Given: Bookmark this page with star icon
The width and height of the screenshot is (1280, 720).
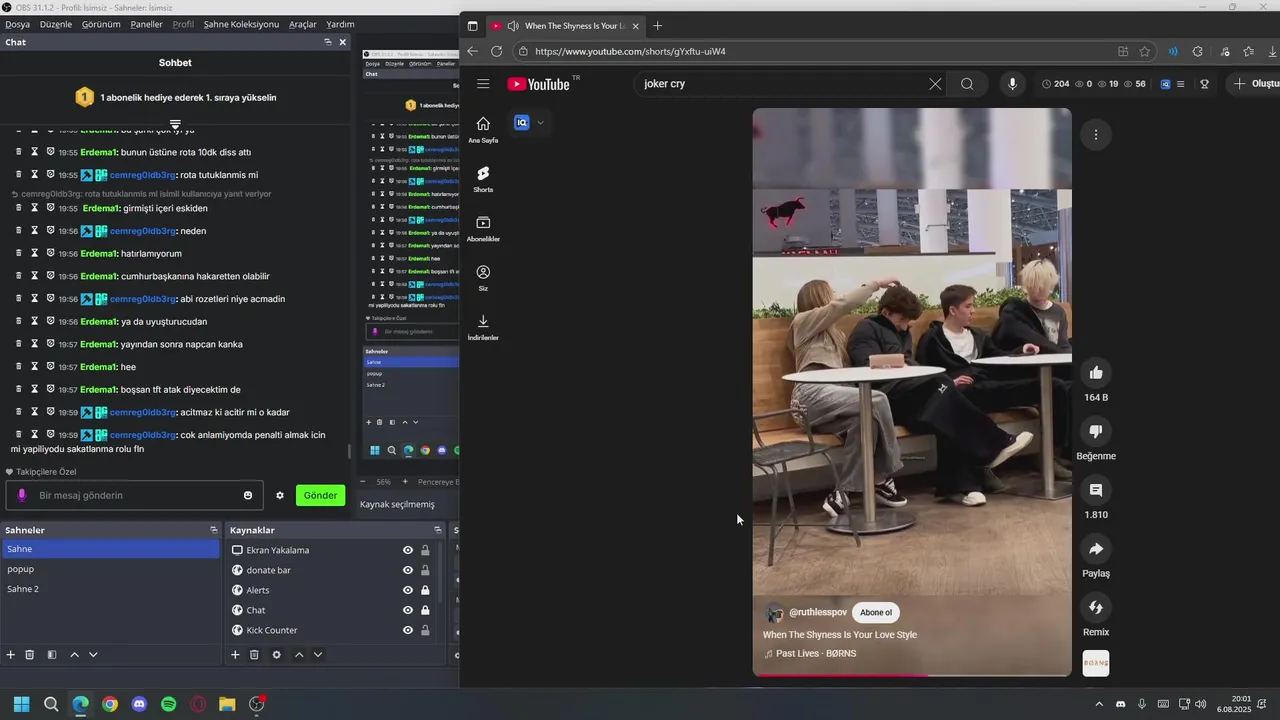Looking at the screenshot, I should pyautogui.click(x=1145, y=51).
